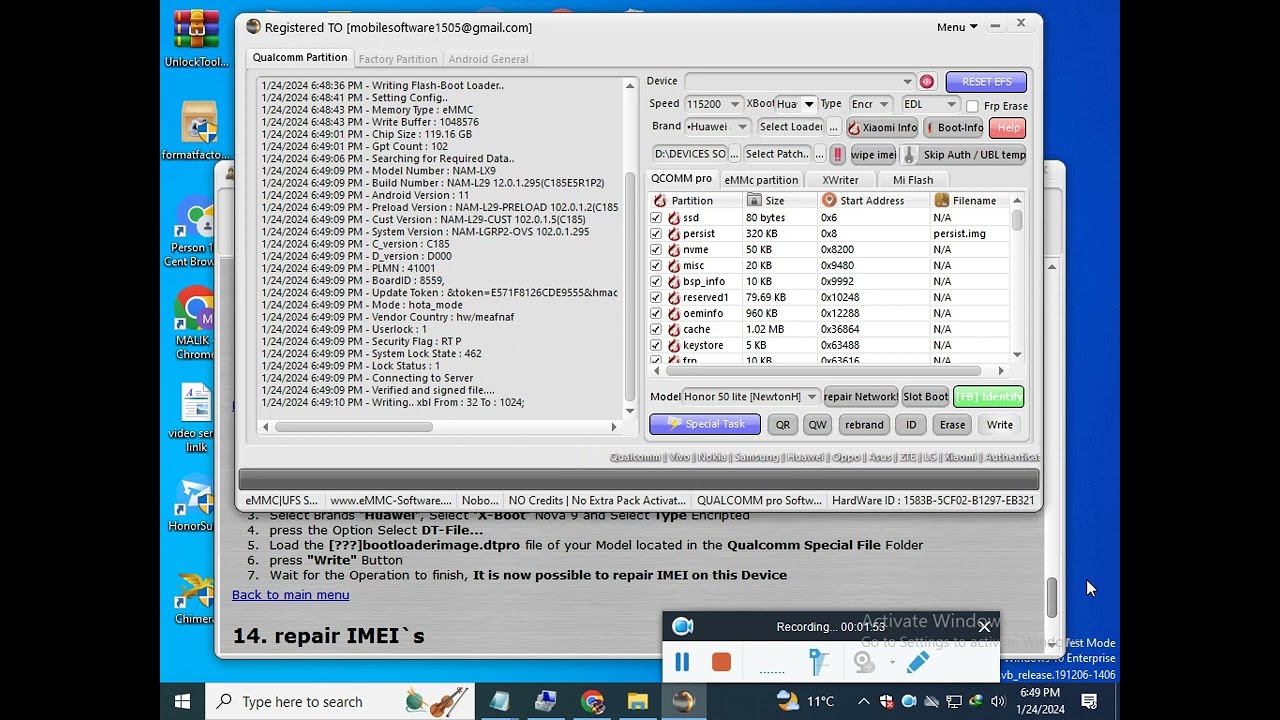Click the network tray icon
1280x720 pixels.
[954, 701]
